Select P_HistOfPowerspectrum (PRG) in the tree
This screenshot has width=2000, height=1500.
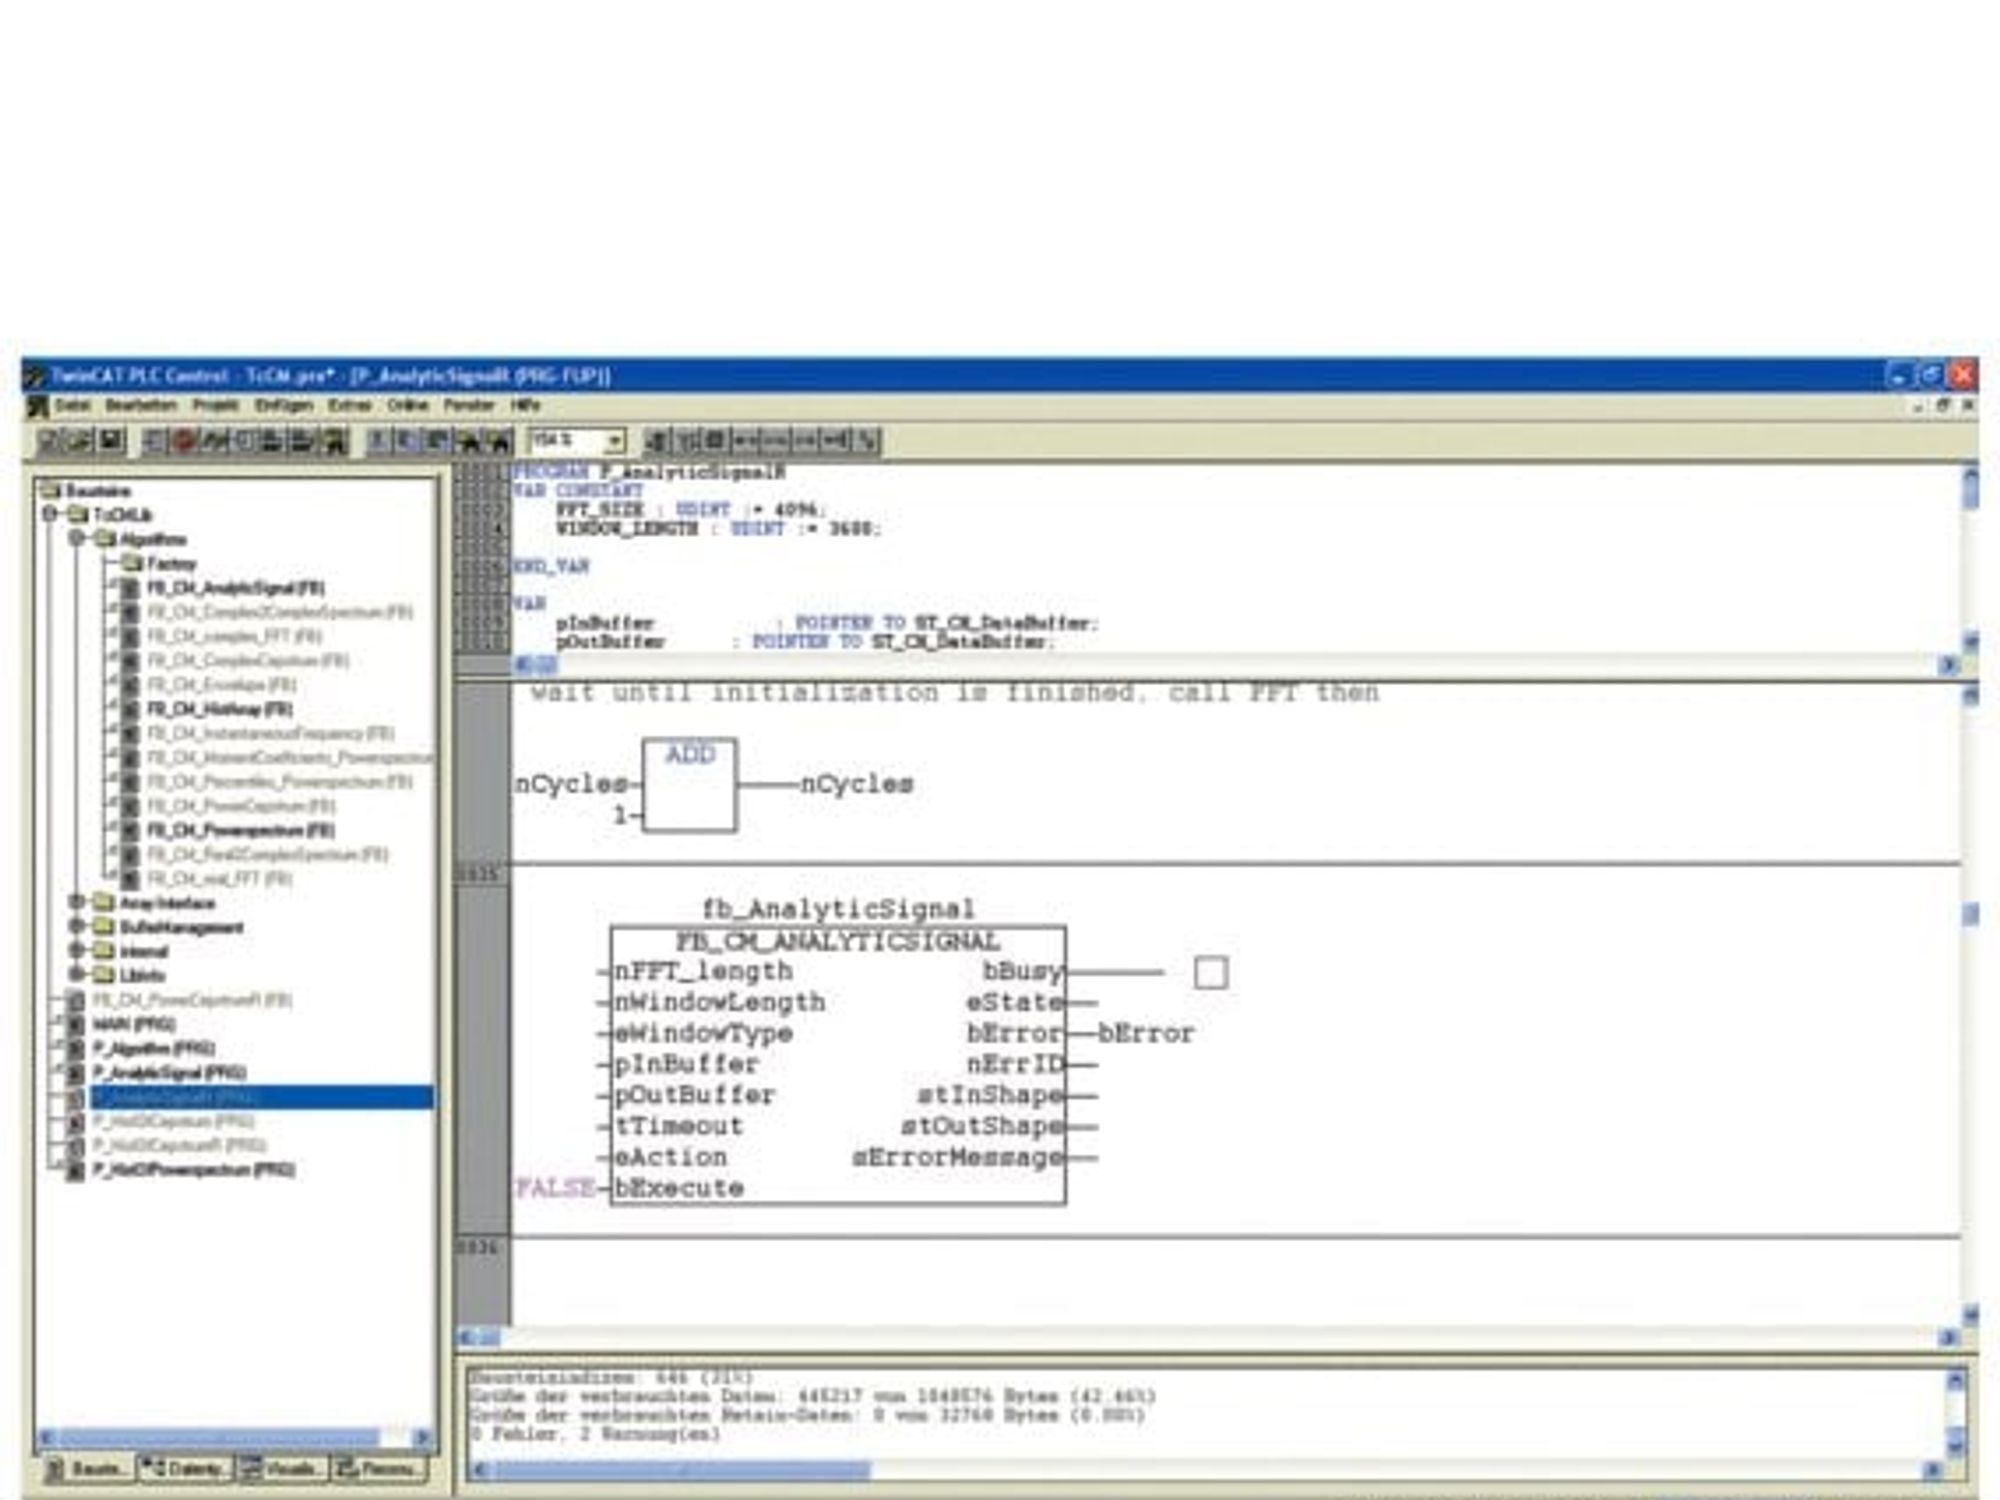coord(194,1170)
